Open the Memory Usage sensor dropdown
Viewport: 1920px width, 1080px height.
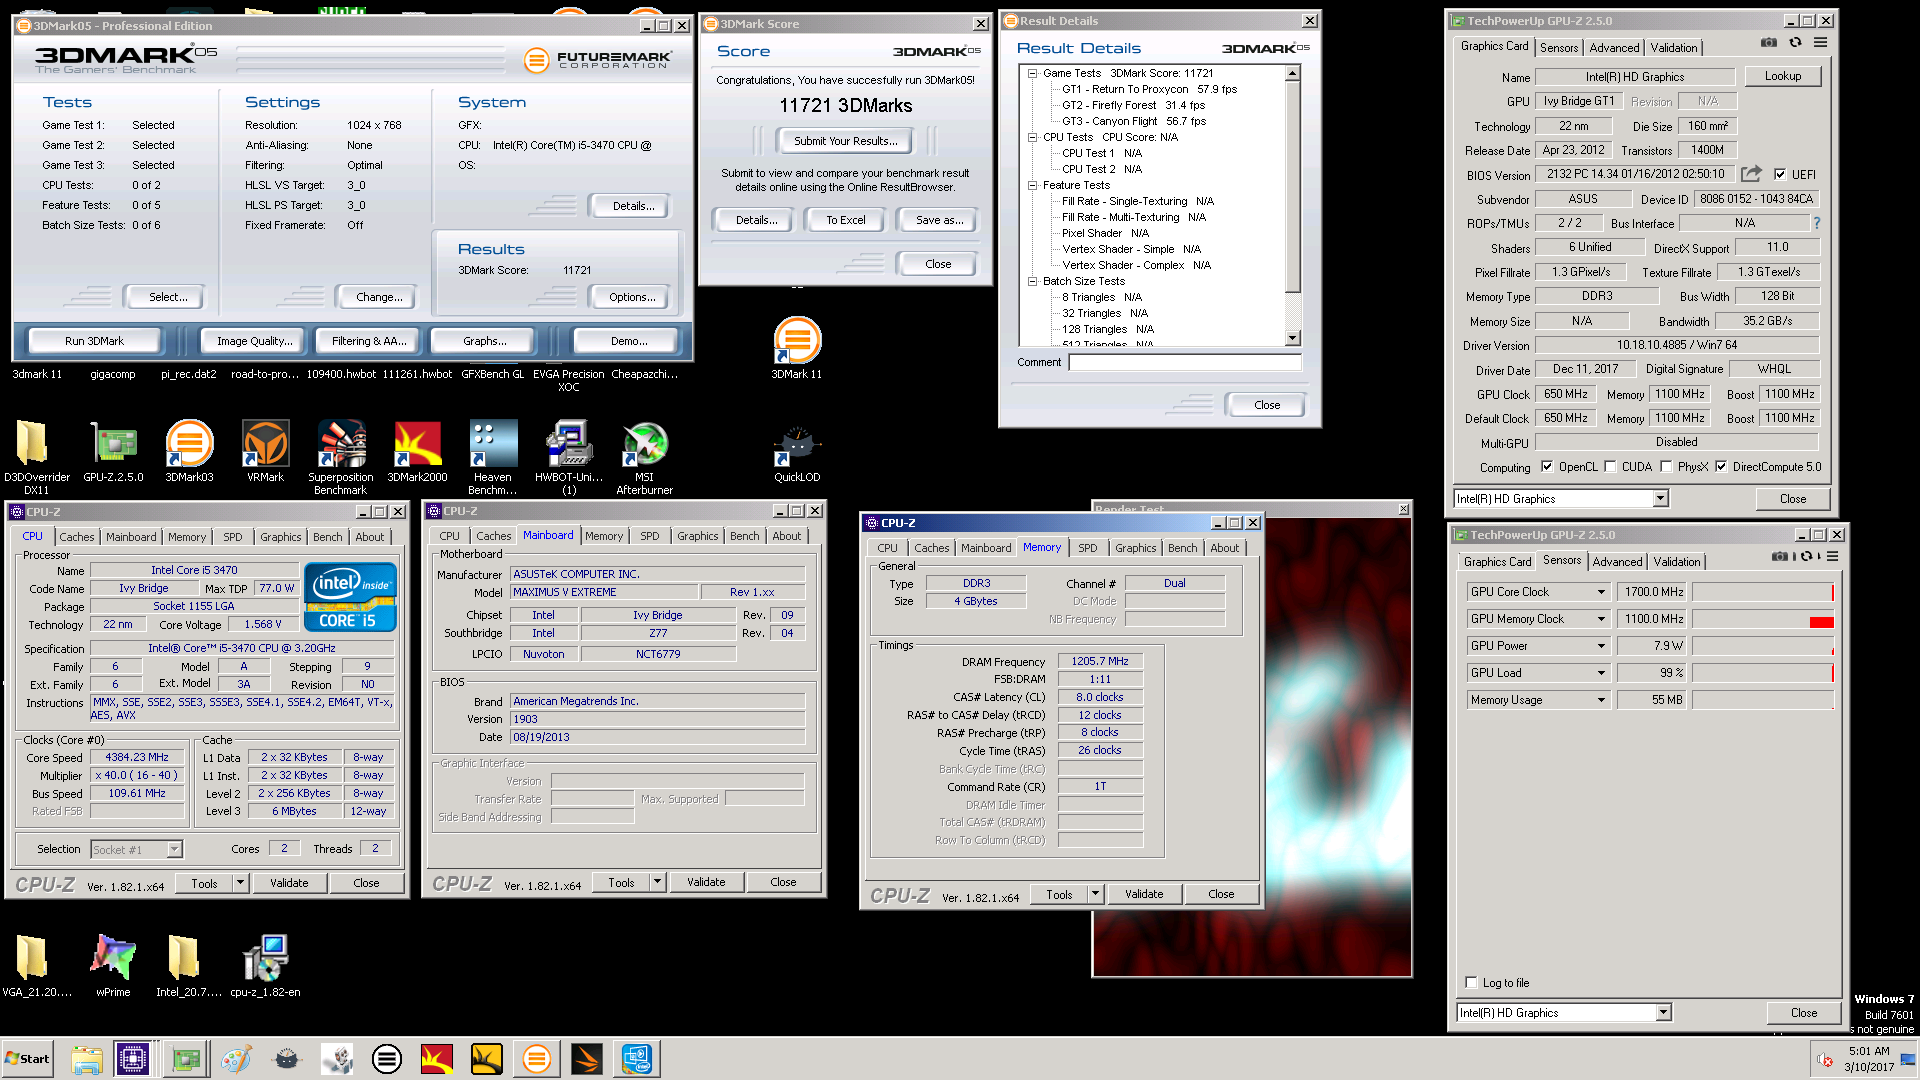tap(1601, 700)
